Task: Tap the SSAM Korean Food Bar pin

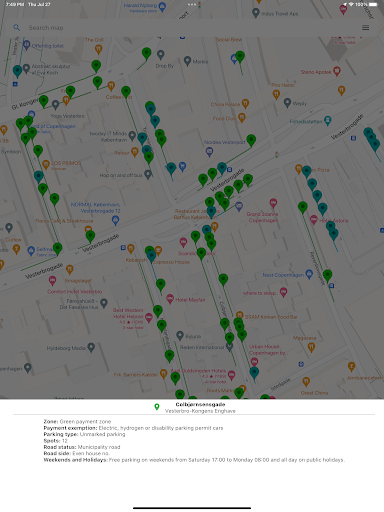Action: click(240, 315)
